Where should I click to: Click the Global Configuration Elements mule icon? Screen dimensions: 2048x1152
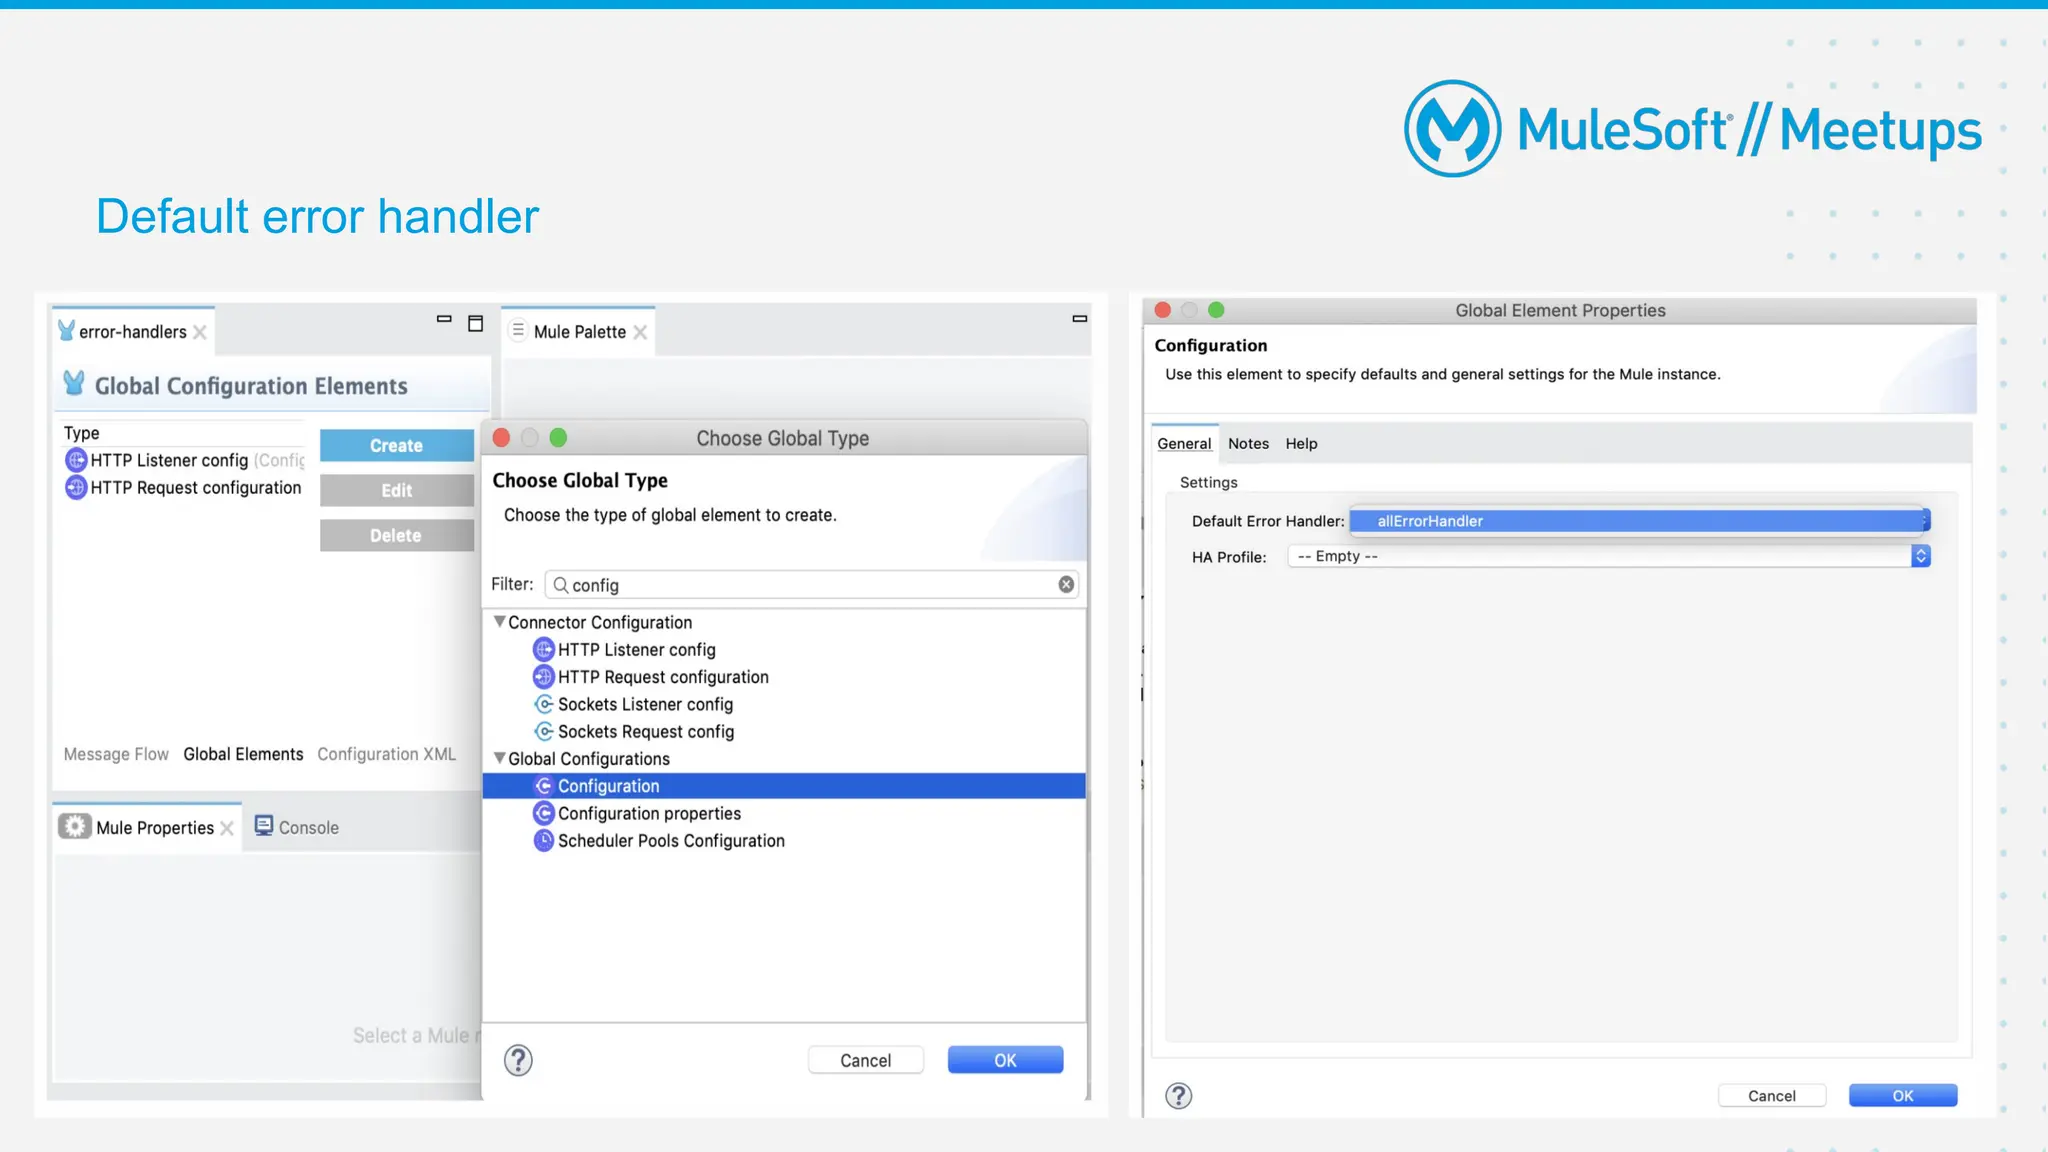(x=74, y=384)
